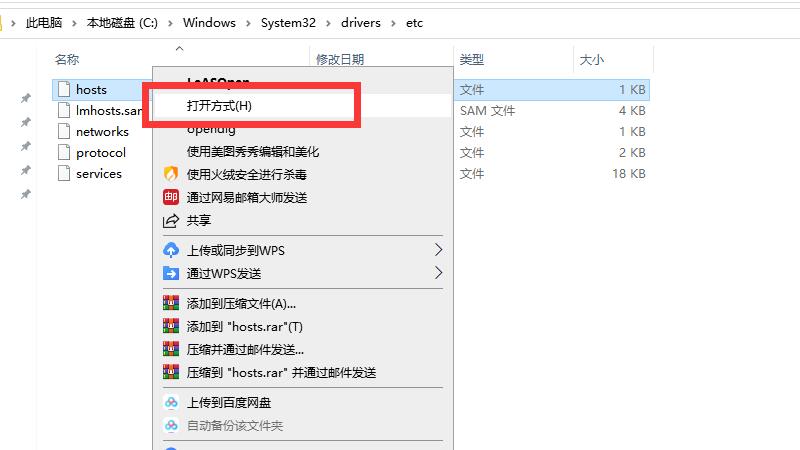Sort files by the 大小 column header

coord(591,60)
